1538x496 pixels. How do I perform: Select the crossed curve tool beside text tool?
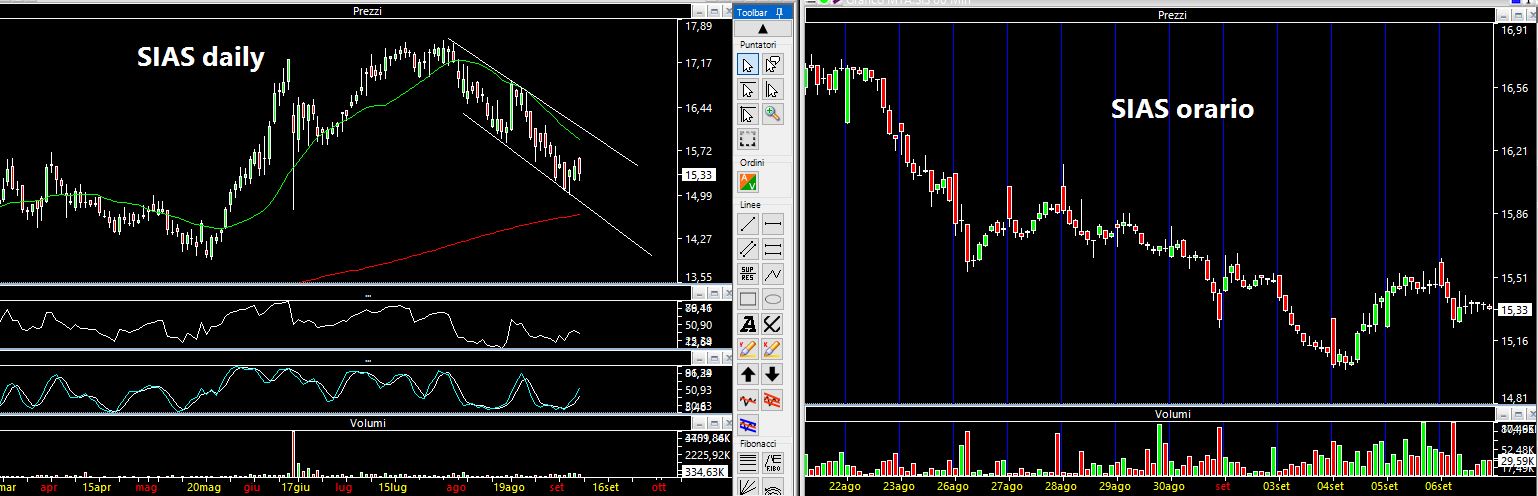(772, 324)
